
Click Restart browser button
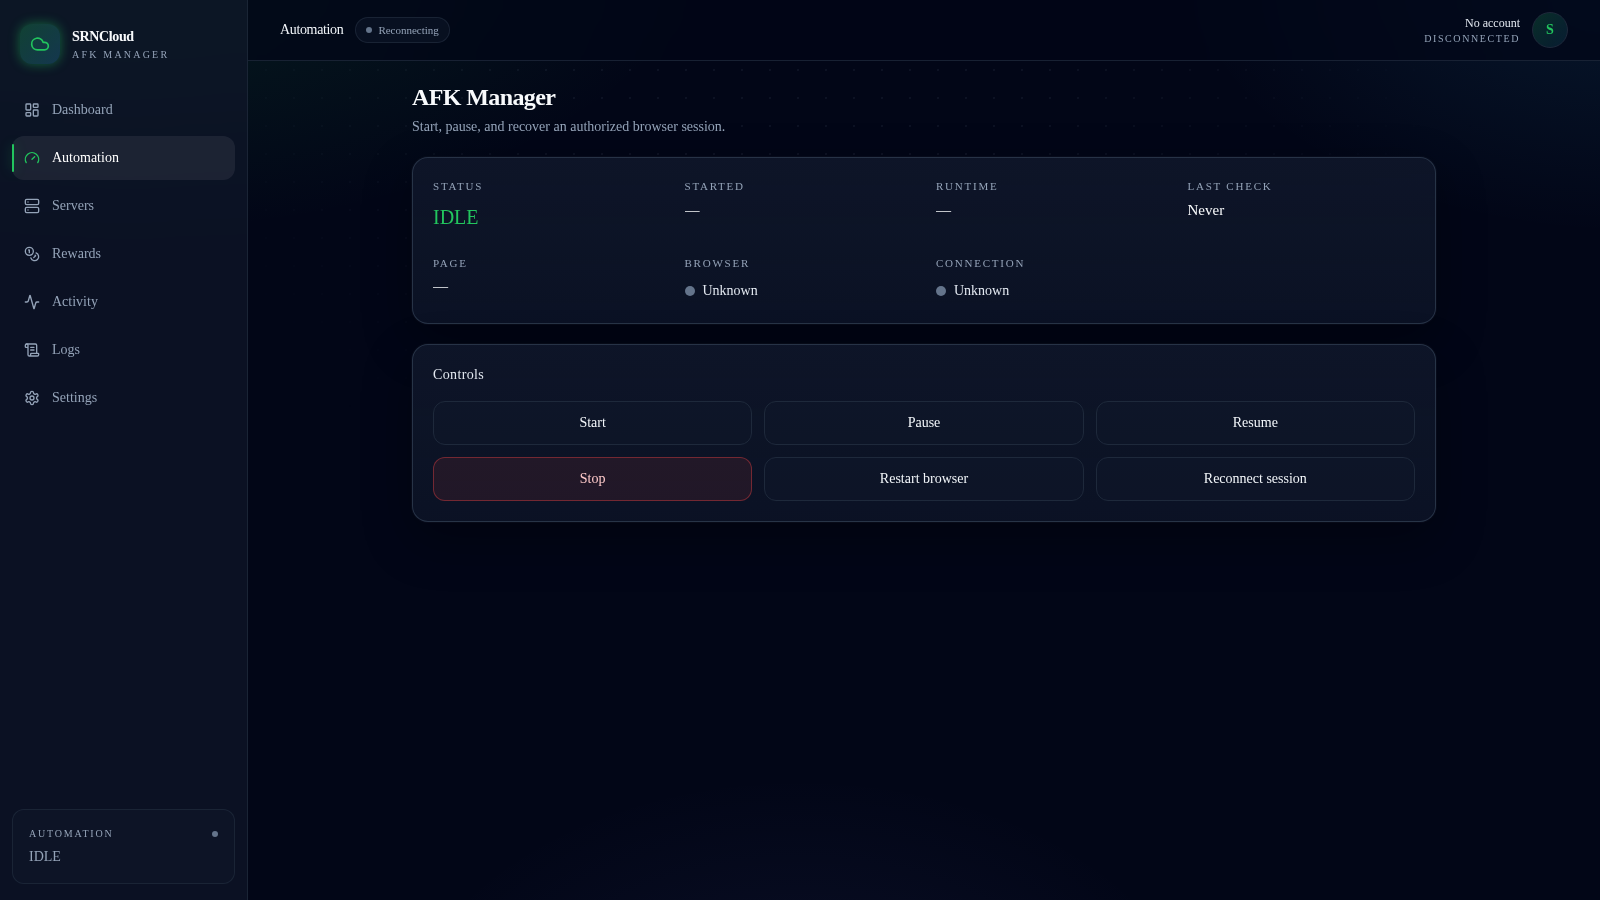[x=924, y=479]
